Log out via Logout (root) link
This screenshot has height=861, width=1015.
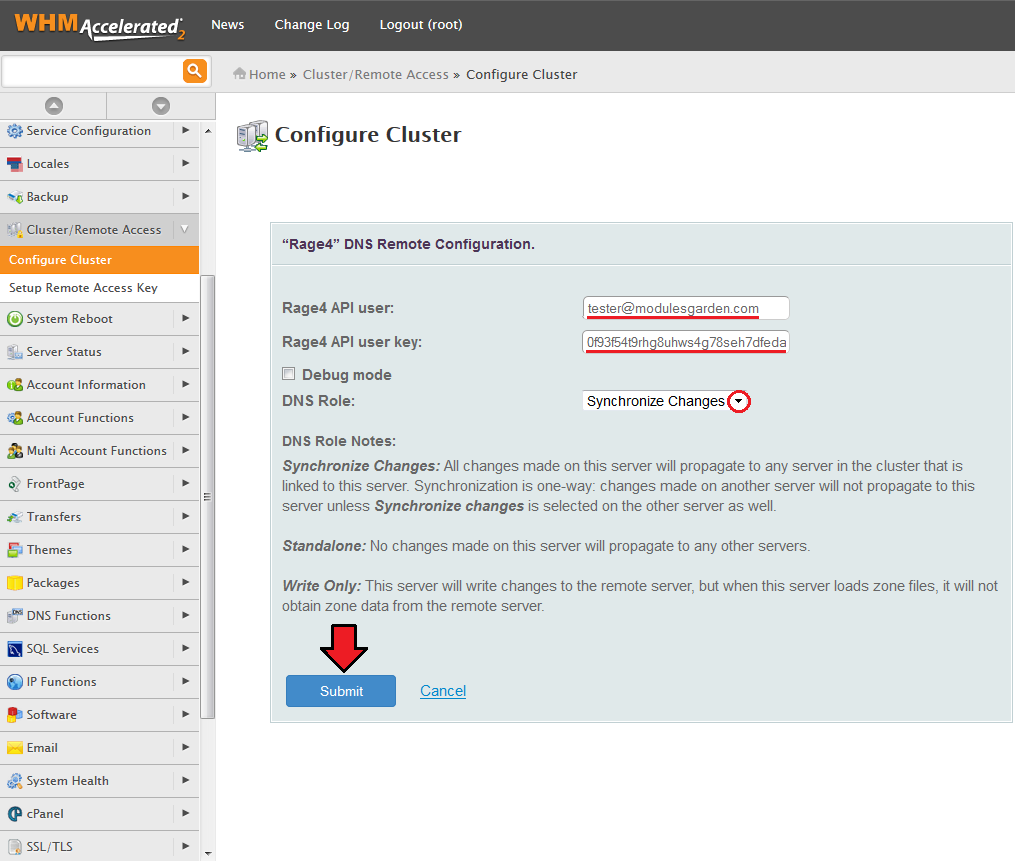pyautogui.click(x=421, y=25)
